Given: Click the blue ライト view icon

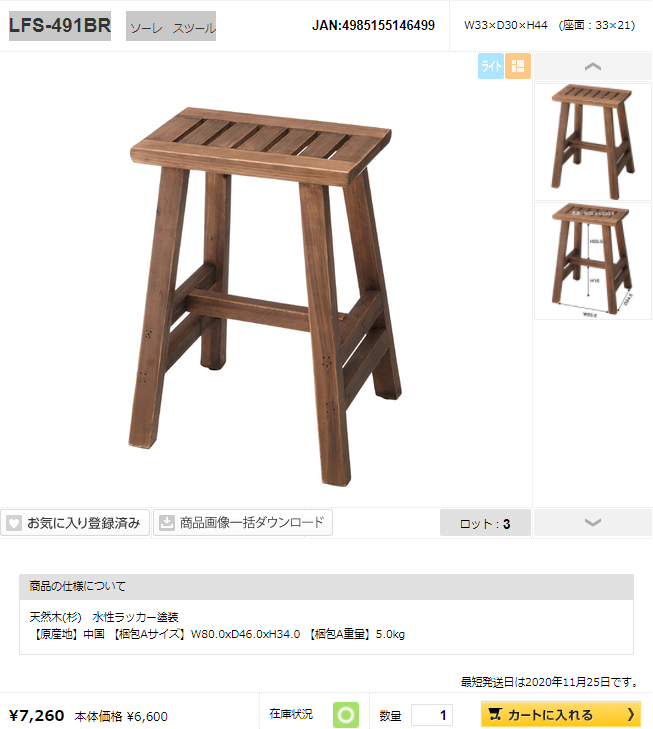Looking at the screenshot, I should 491,66.
